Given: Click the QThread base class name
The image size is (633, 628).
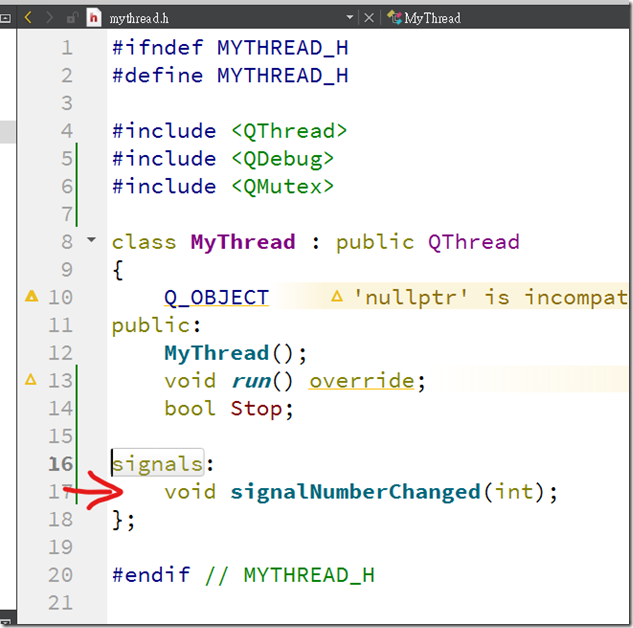Looking at the screenshot, I should click(474, 242).
